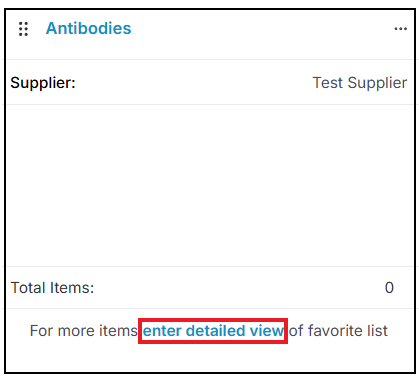The image size is (419, 379).
Task: Click the word 'Items:' in the total row
Action: tap(72, 288)
